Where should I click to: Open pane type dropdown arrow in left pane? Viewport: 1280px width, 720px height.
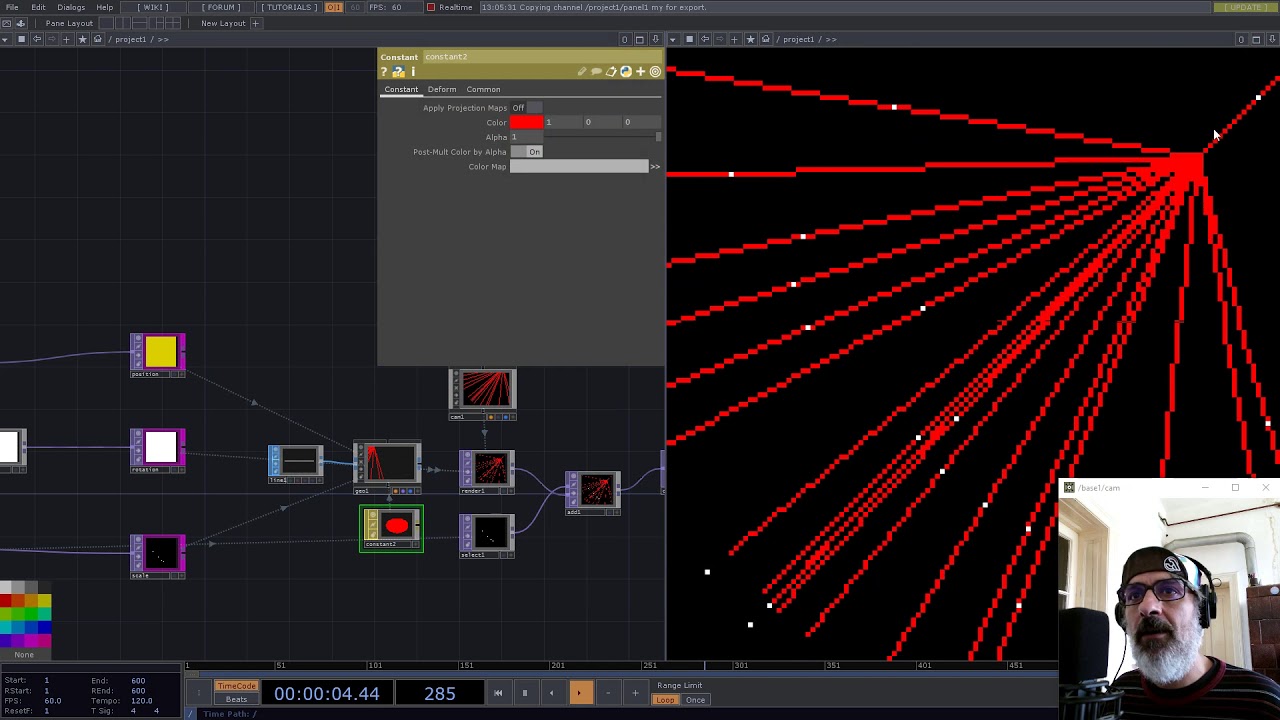pyautogui.click(x=7, y=39)
